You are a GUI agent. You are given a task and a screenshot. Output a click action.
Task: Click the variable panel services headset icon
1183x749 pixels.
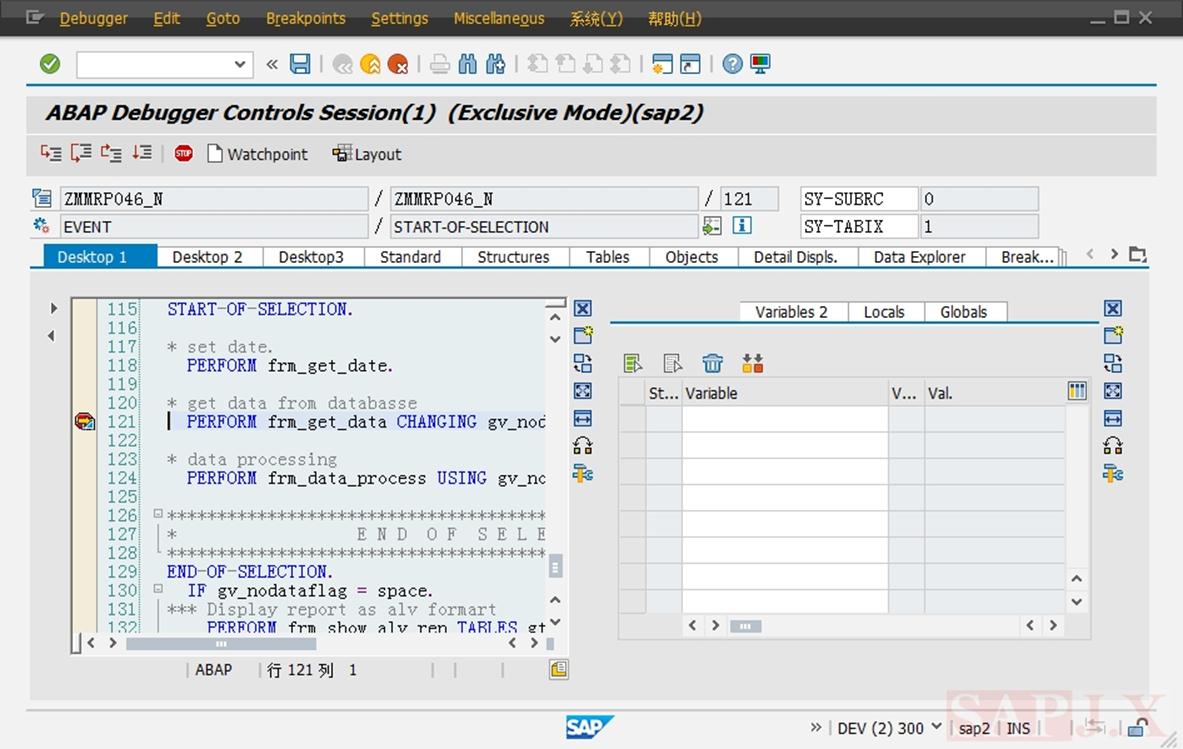pyautogui.click(x=1113, y=446)
